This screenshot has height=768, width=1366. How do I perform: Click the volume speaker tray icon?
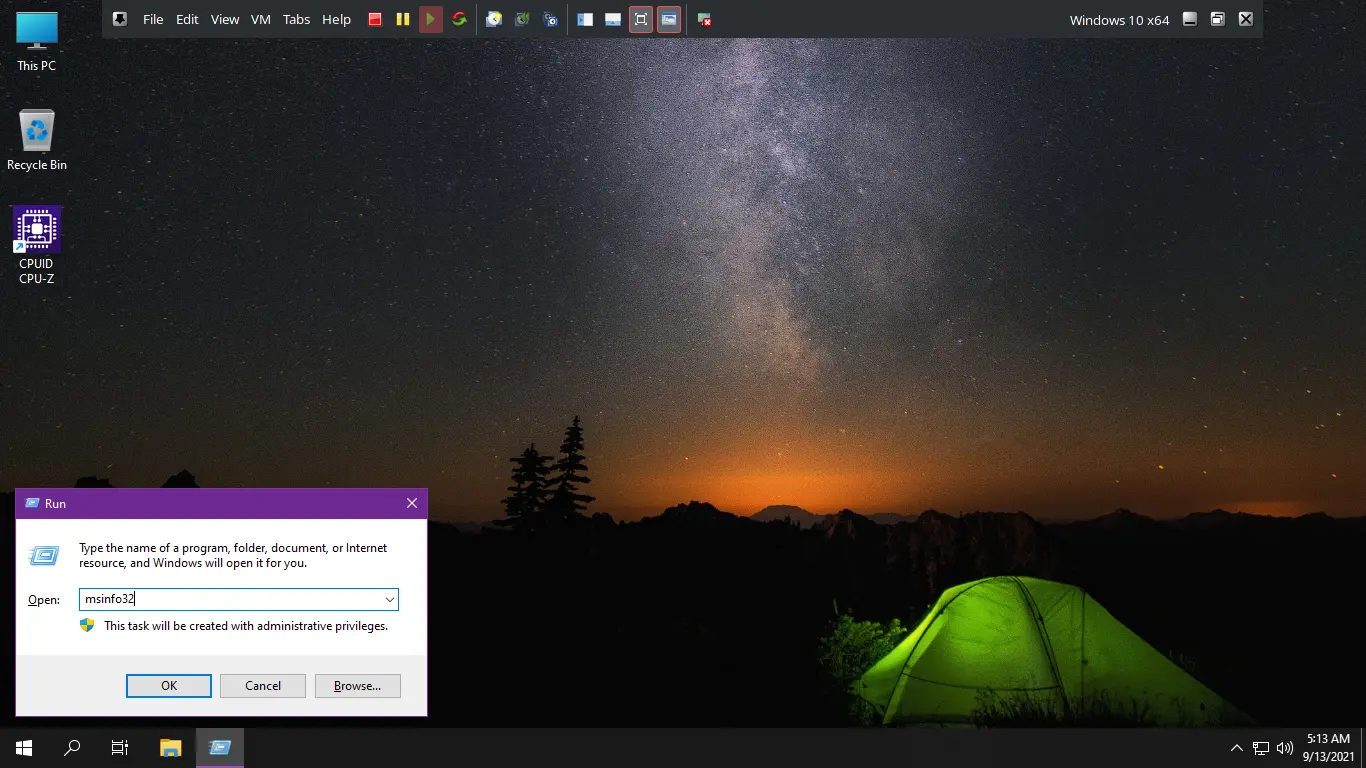coord(1285,748)
